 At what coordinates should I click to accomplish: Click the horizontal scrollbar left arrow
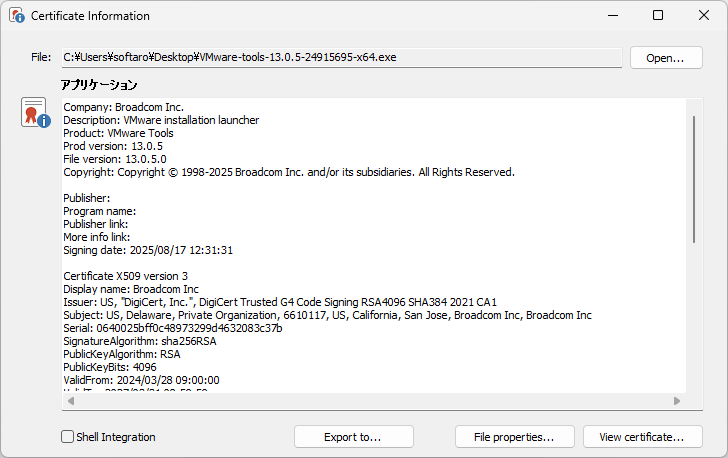(x=69, y=401)
